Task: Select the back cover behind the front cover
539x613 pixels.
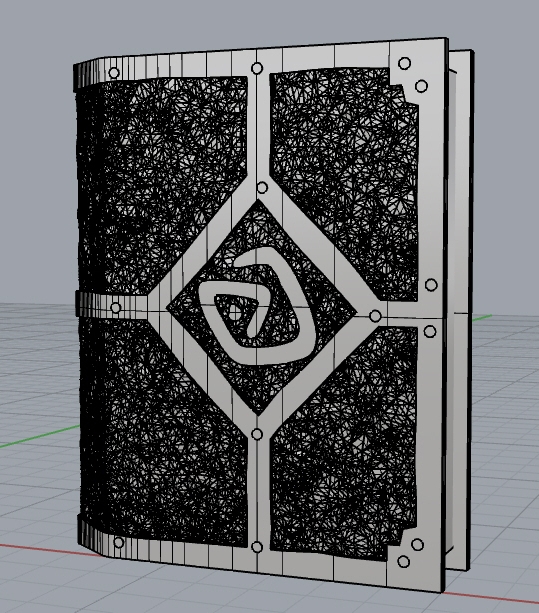Action: [461, 309]
